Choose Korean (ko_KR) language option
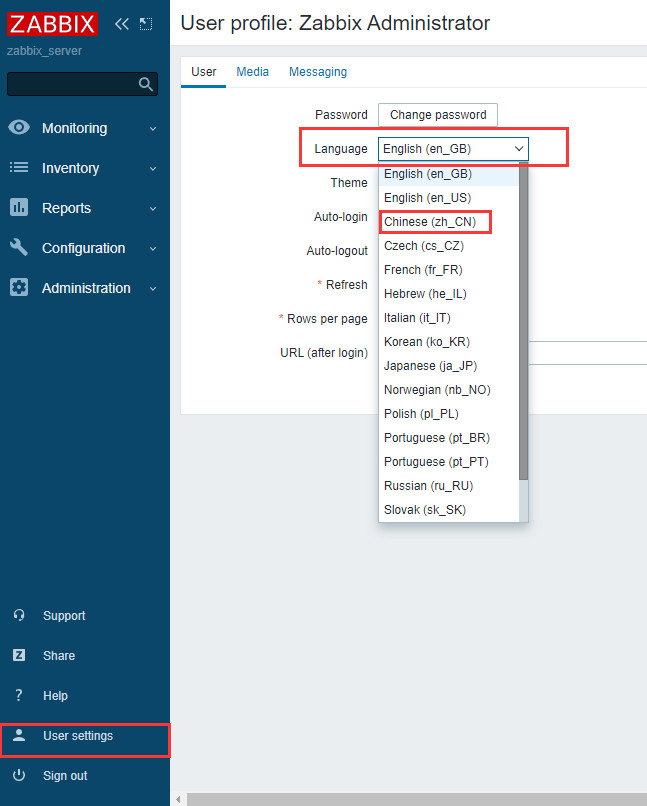Viewport: 647px width, 806px height. 449,342
